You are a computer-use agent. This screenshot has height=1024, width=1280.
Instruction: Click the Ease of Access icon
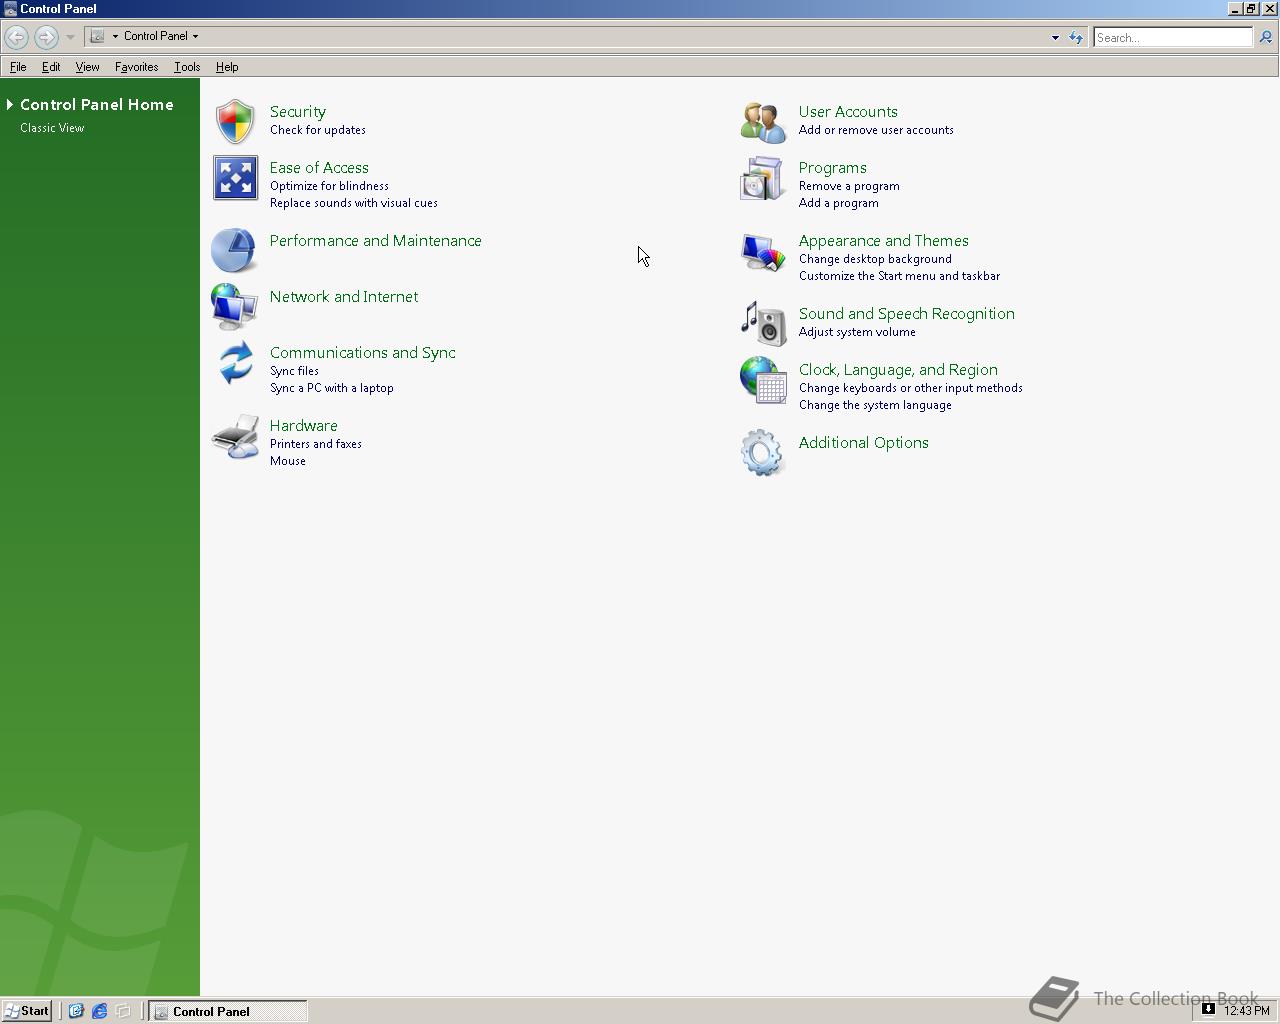(x=235, y=178)
